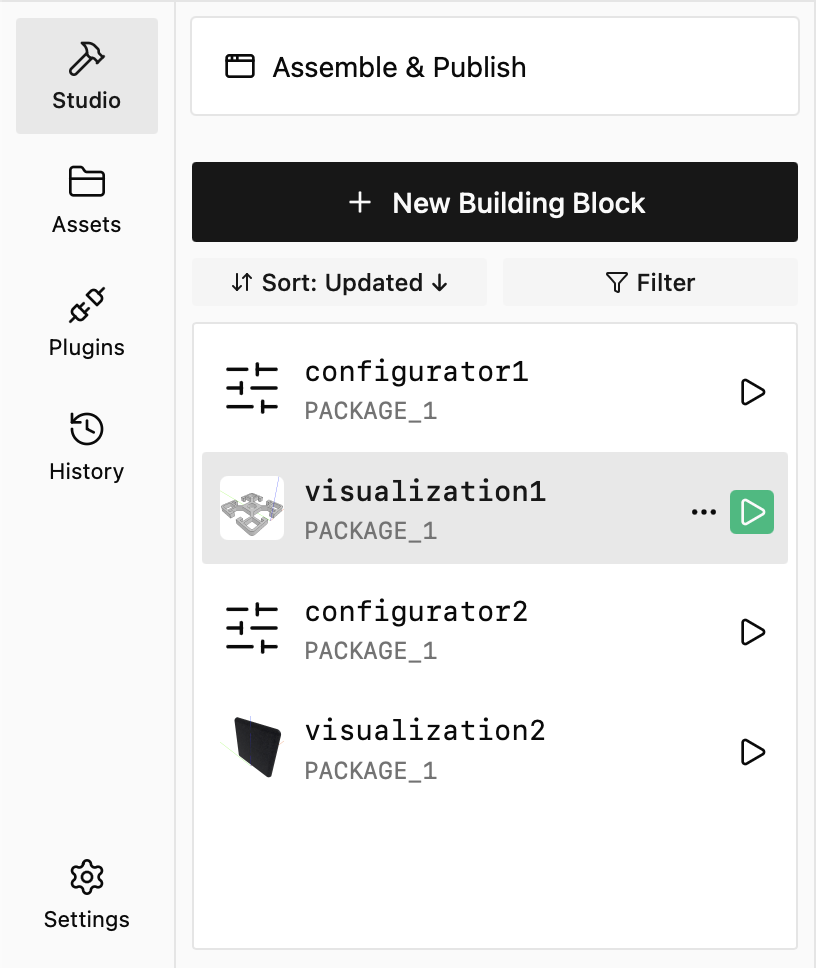Click PACKAGE_1 label under configurator2
Viewport: 816px width, 968px height.
coord(371,651)
